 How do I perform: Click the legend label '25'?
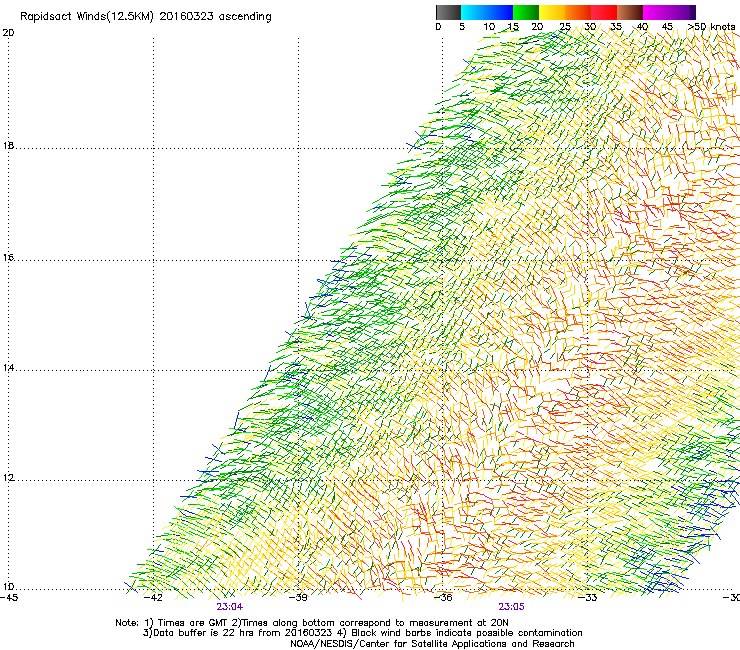click(x=564, y=27)
